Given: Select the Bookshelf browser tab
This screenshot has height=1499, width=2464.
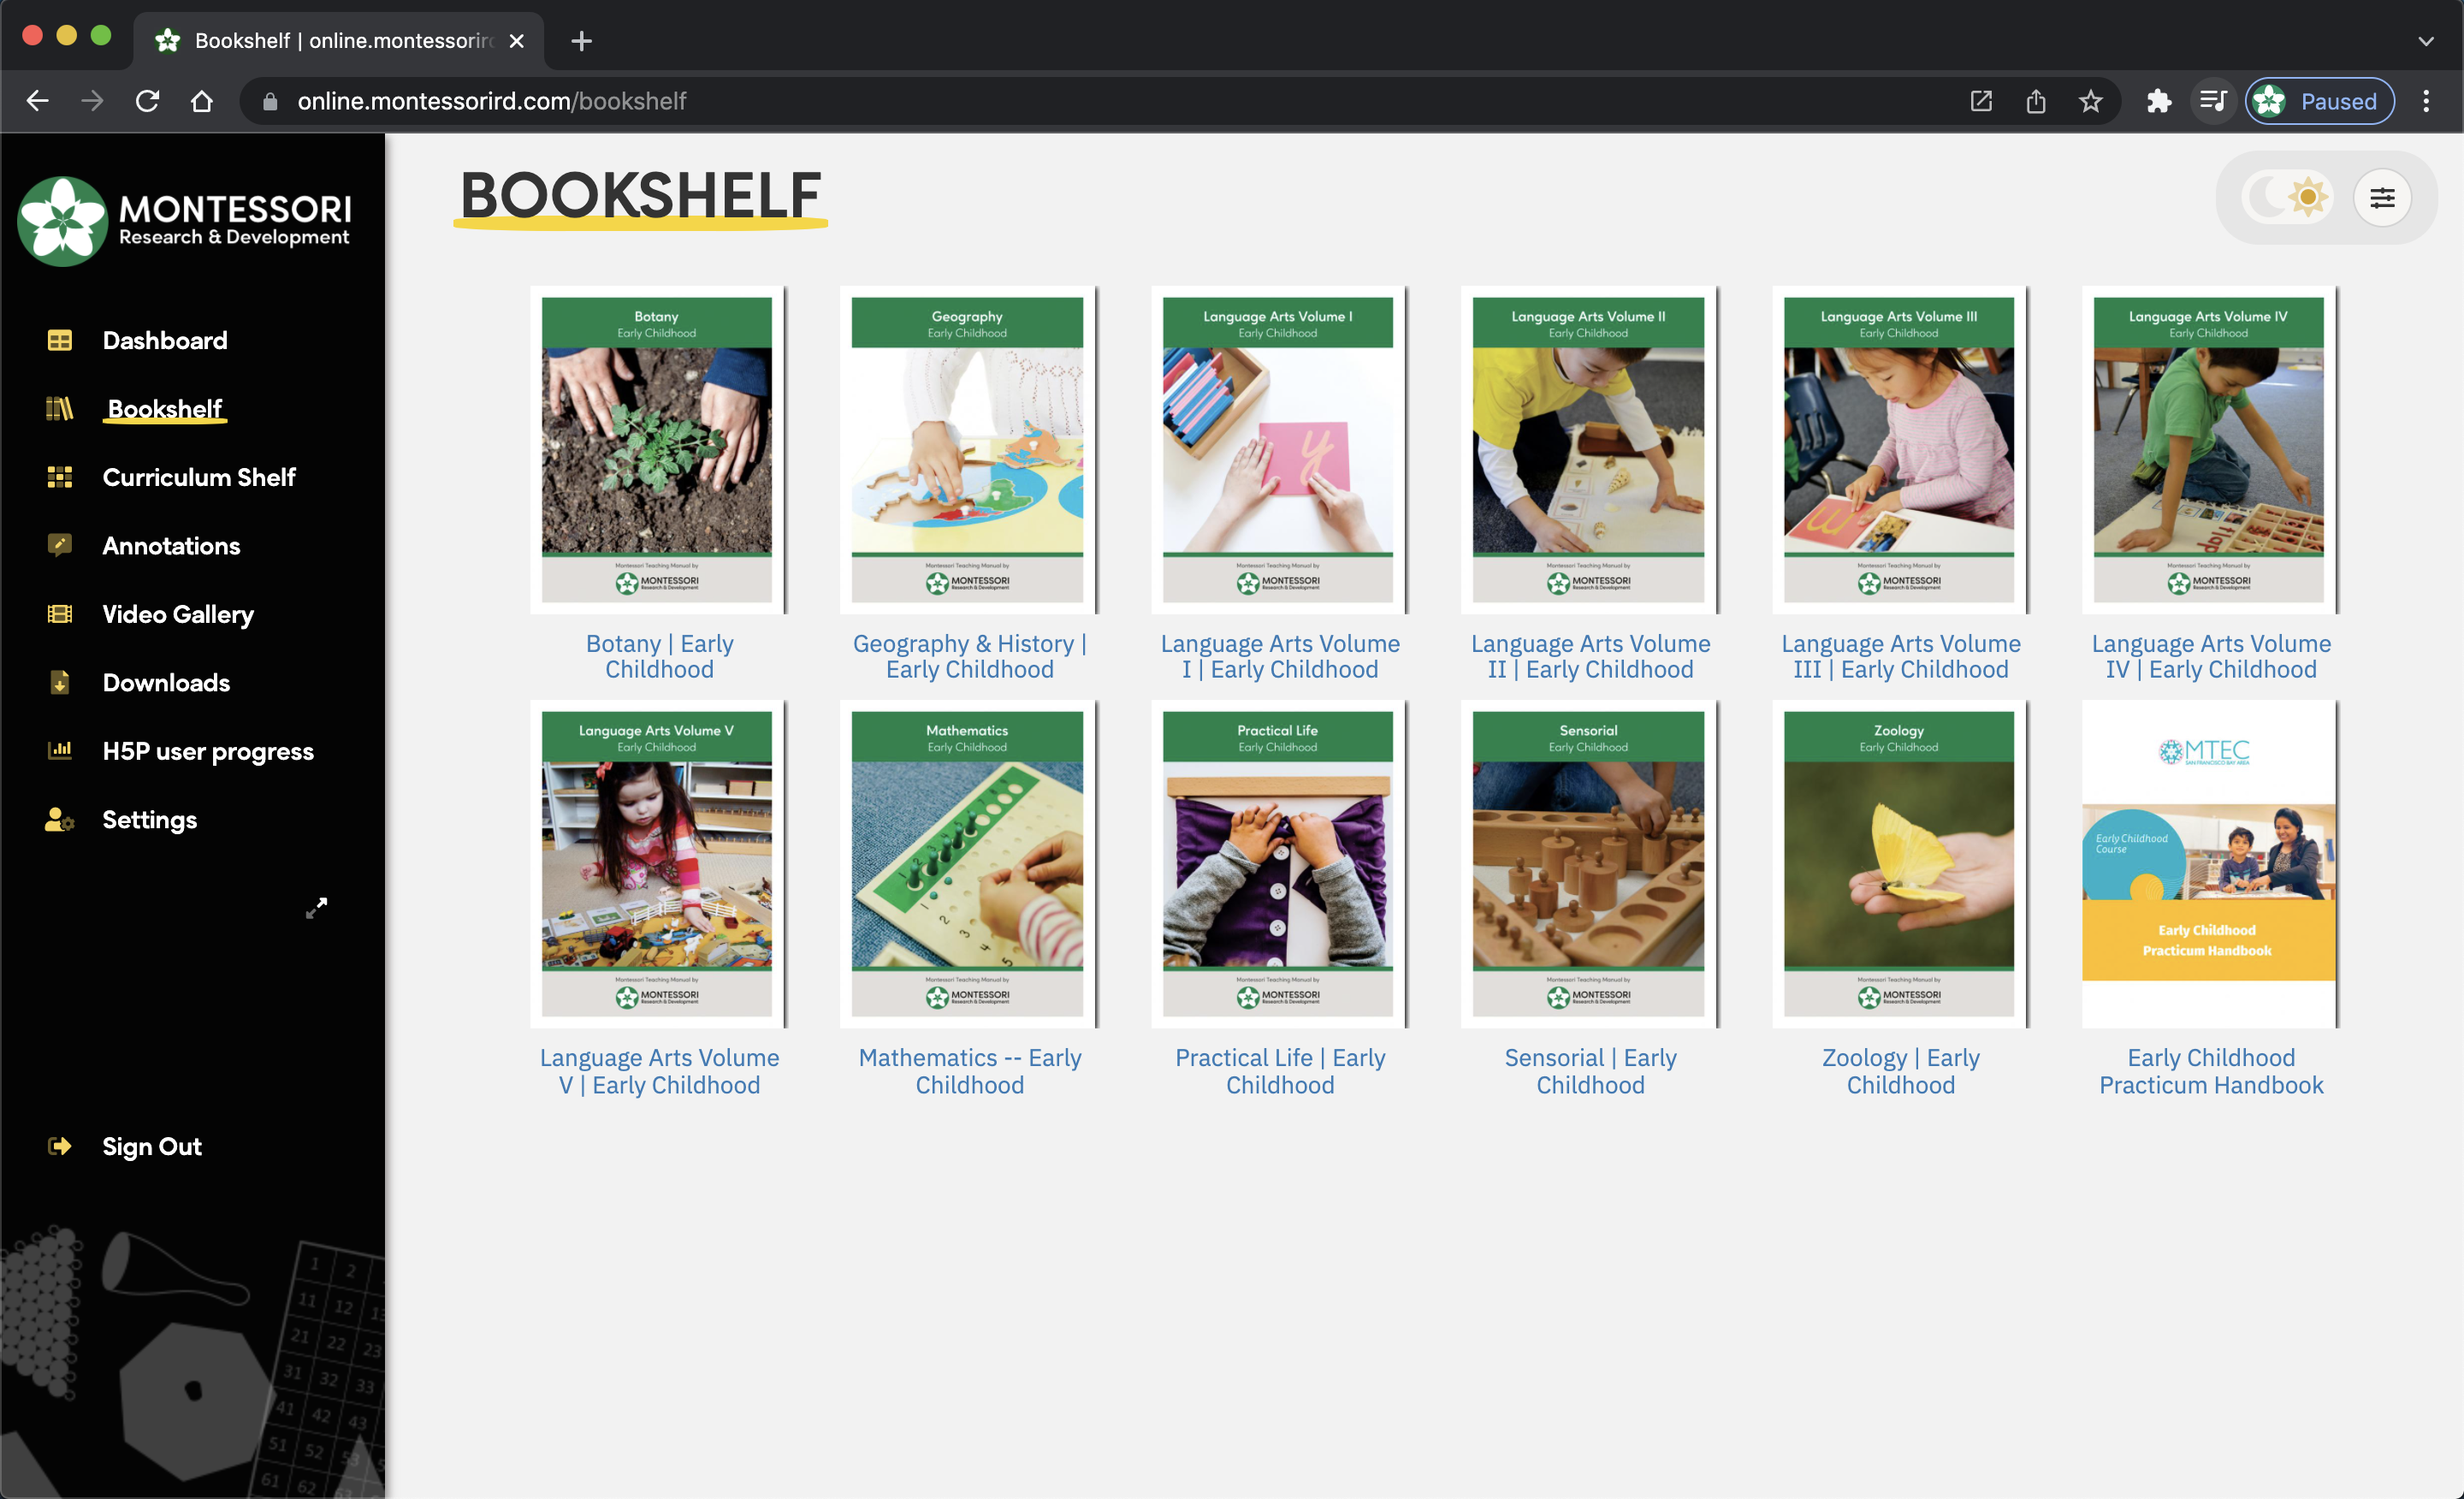Looking at the screenshot, I should pyautogui.click(x=338, y=41).
